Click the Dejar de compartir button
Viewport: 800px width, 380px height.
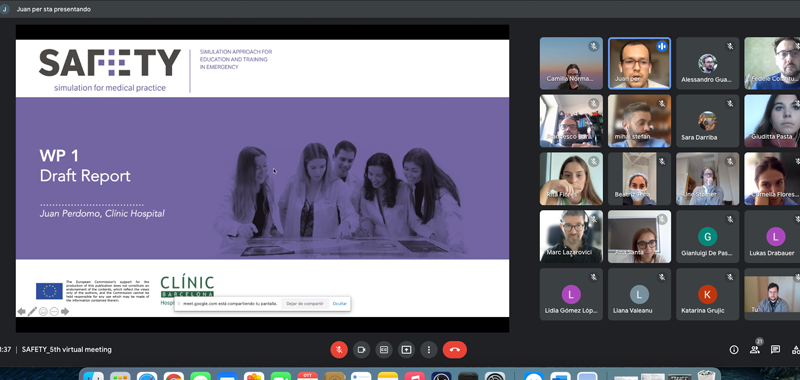click(x=305, y=303)
